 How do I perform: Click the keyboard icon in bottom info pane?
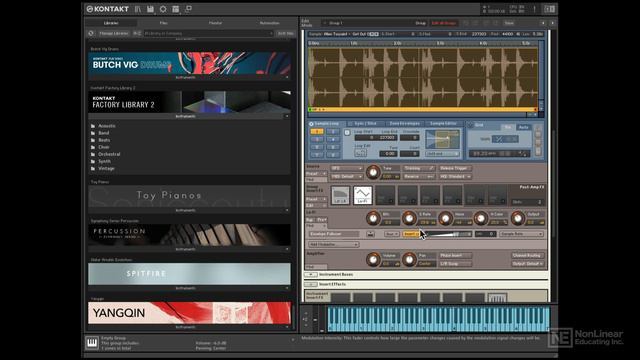pos(92,342)
